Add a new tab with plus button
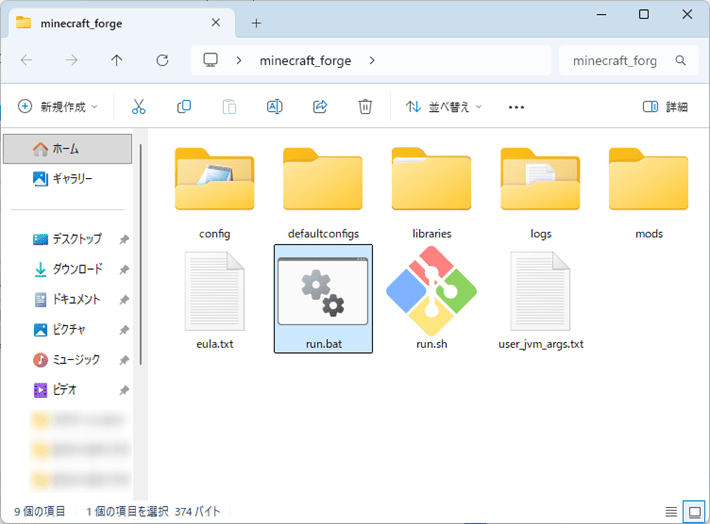710x524 pixels. pyautogui.click(x=256, y=23)
